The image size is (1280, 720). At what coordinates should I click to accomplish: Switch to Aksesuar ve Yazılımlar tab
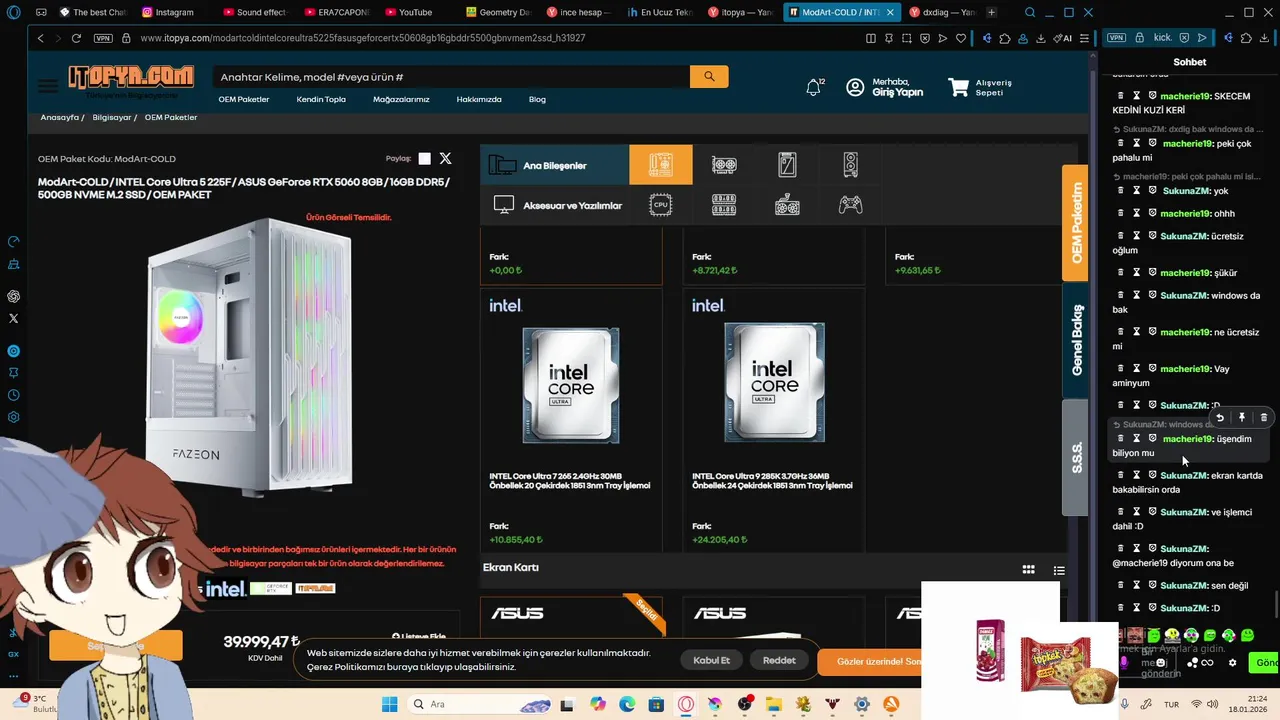[x=554, y=205]
